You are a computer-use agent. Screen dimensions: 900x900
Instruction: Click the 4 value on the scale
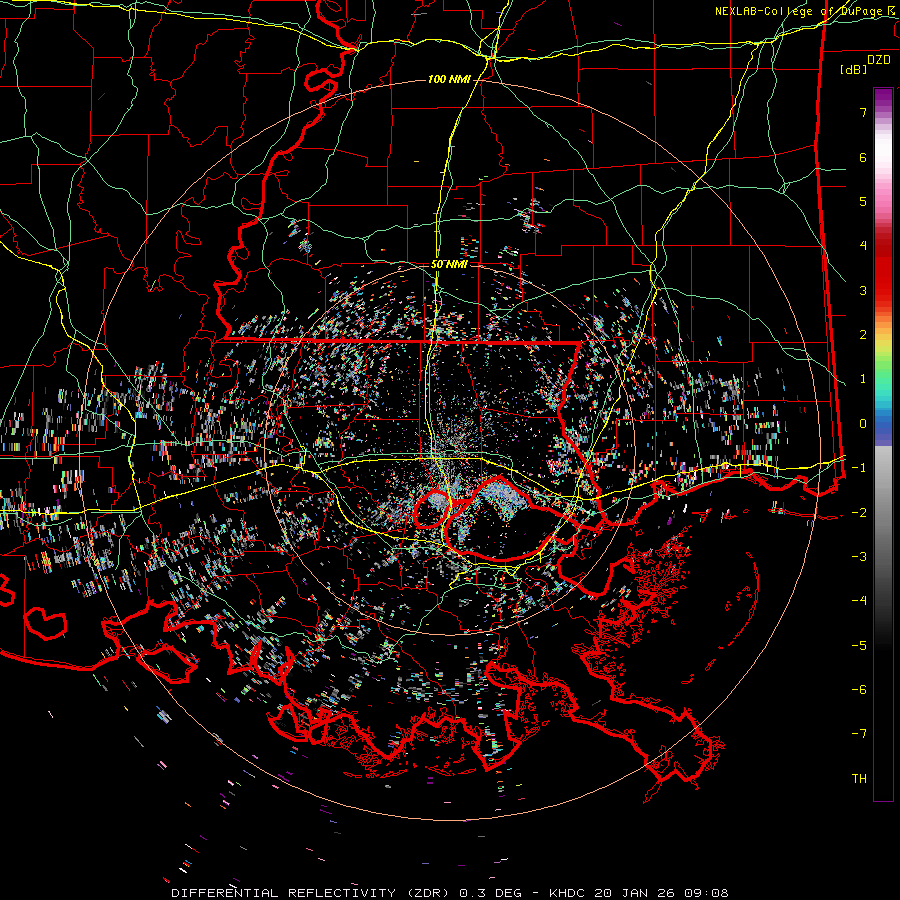click(x=863, y=246)
